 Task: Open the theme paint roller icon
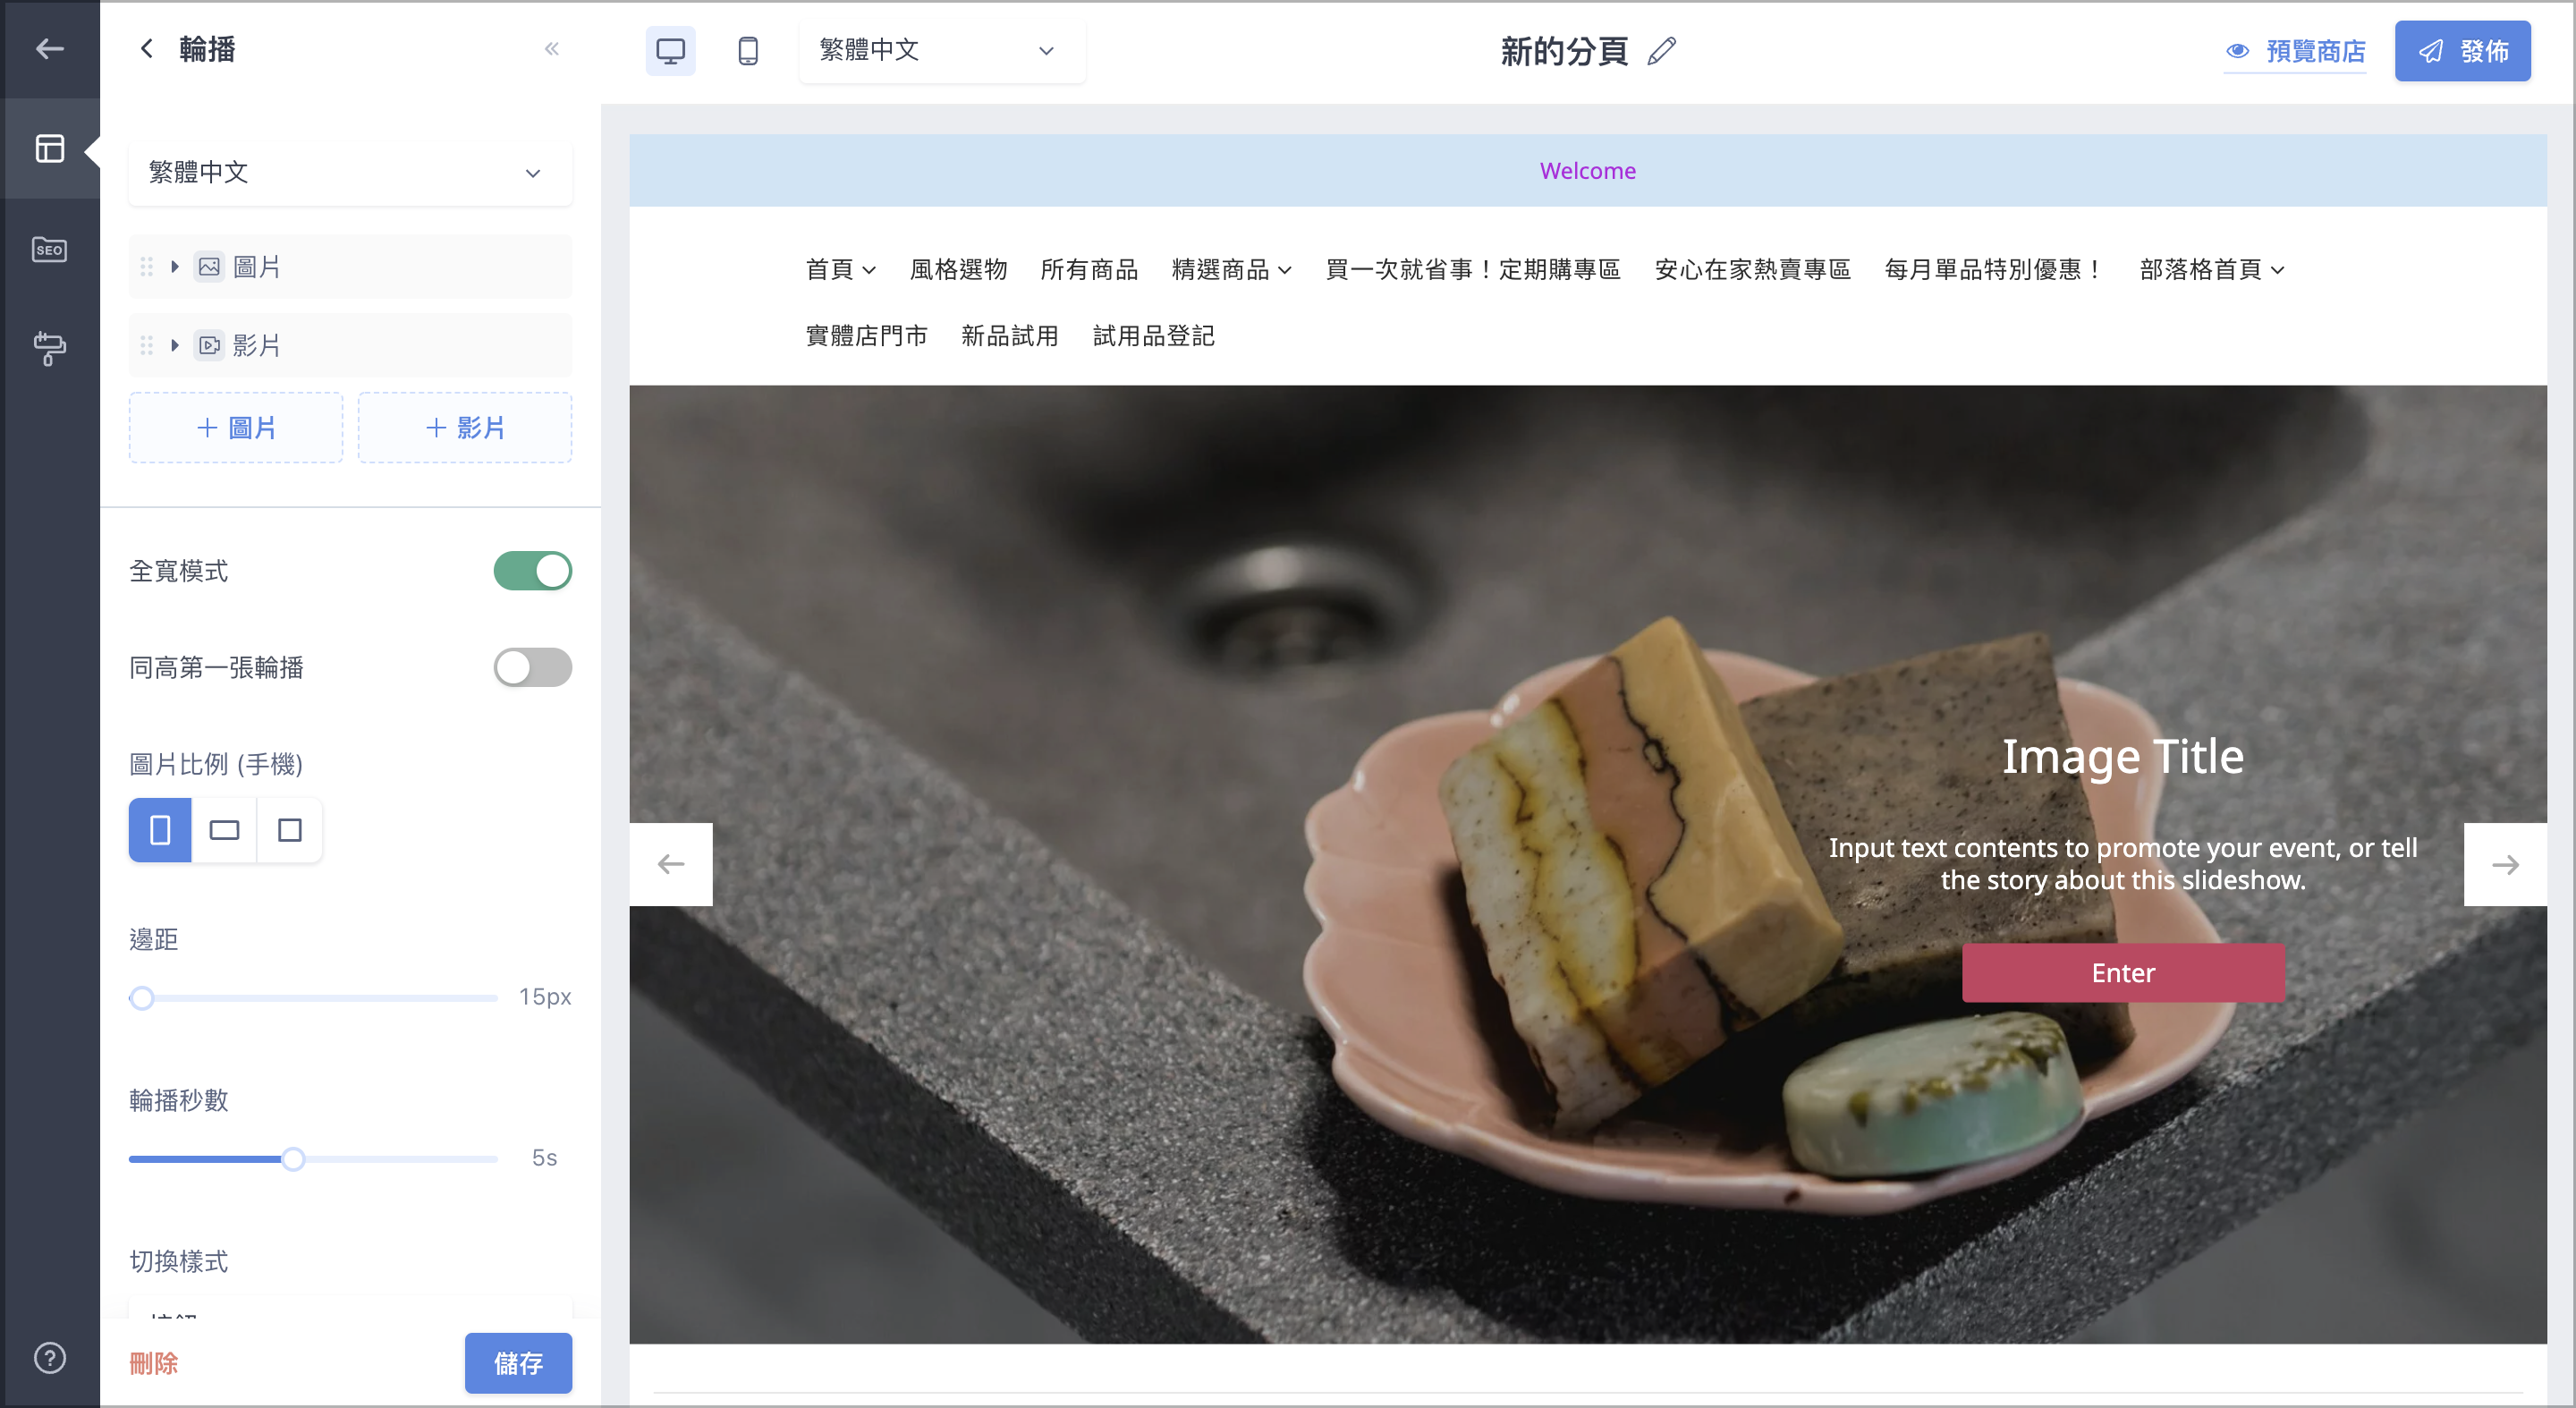click(x=49, y=348)
